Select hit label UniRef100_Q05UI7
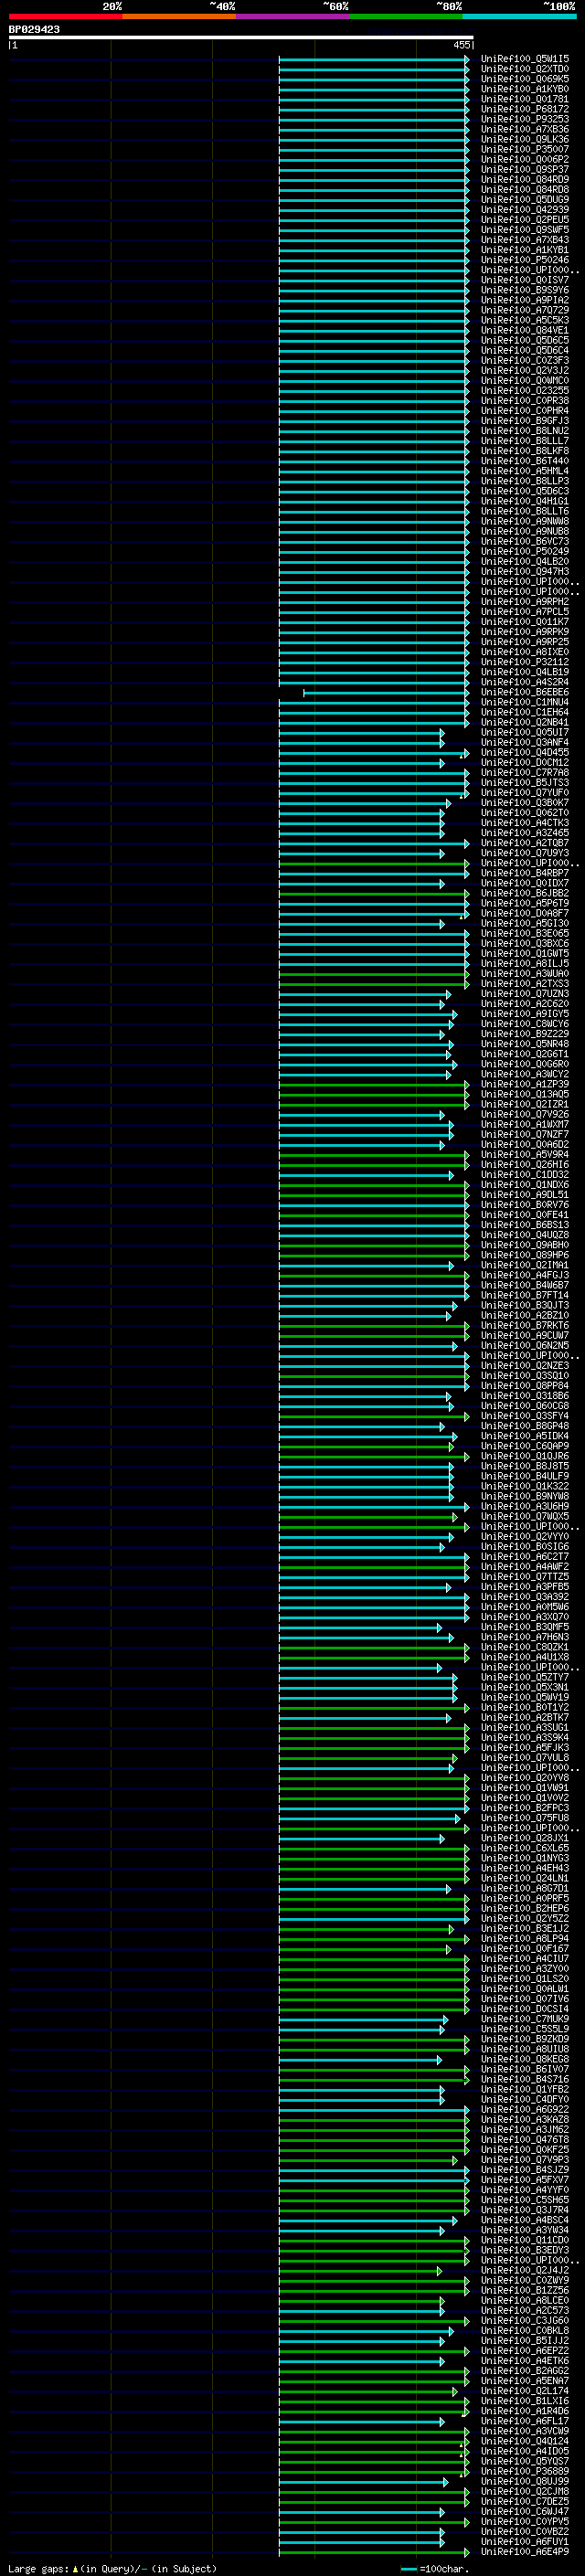 pyautogui.click(x=525, y=732)
